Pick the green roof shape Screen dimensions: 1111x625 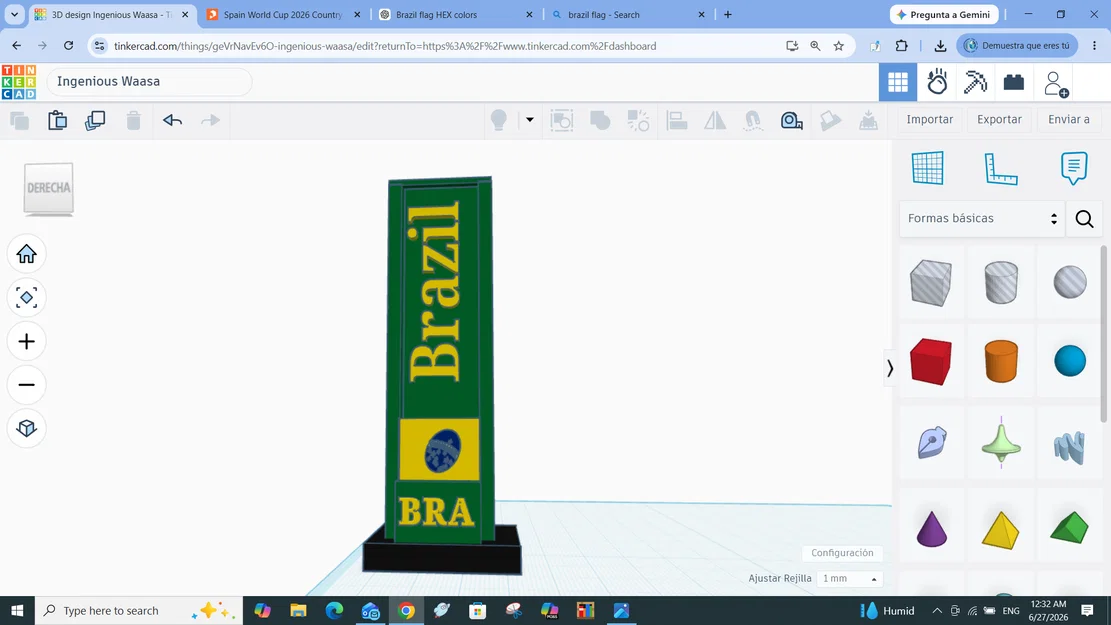pos(1069,527)
